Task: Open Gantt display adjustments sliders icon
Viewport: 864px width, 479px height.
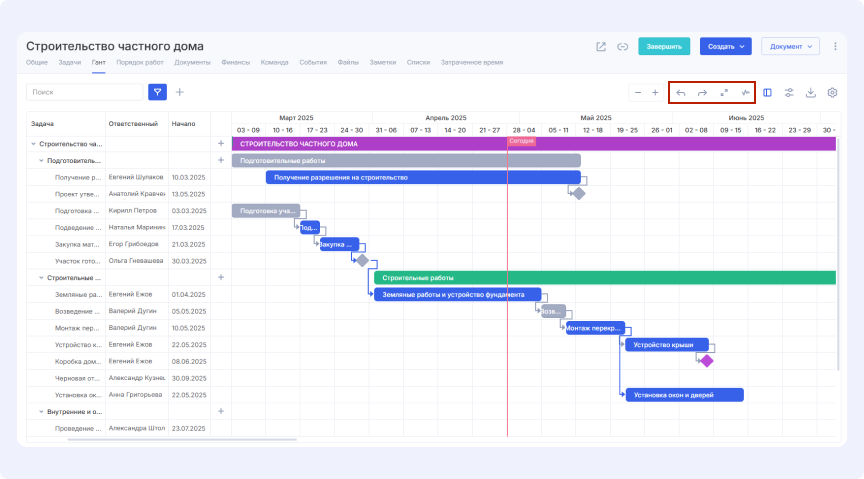Action: click(x=789, y=93)
